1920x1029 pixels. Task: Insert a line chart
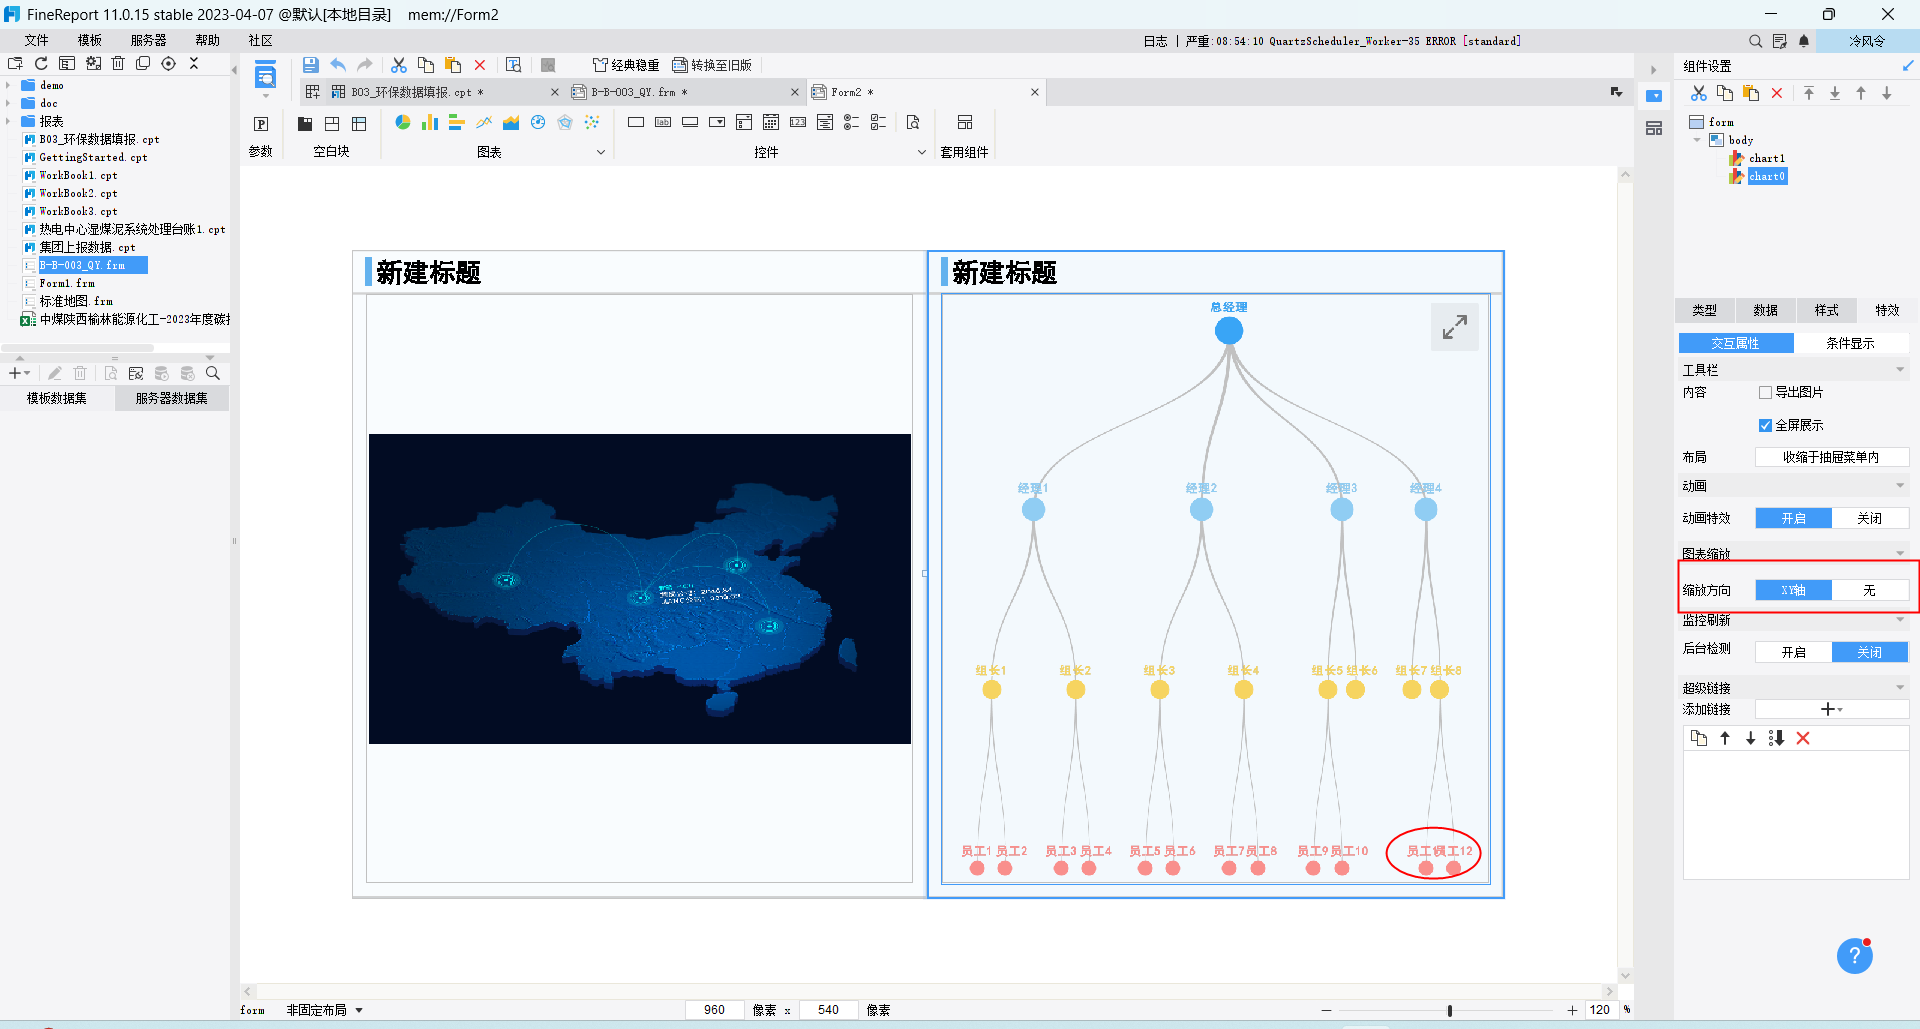(484, 122)
